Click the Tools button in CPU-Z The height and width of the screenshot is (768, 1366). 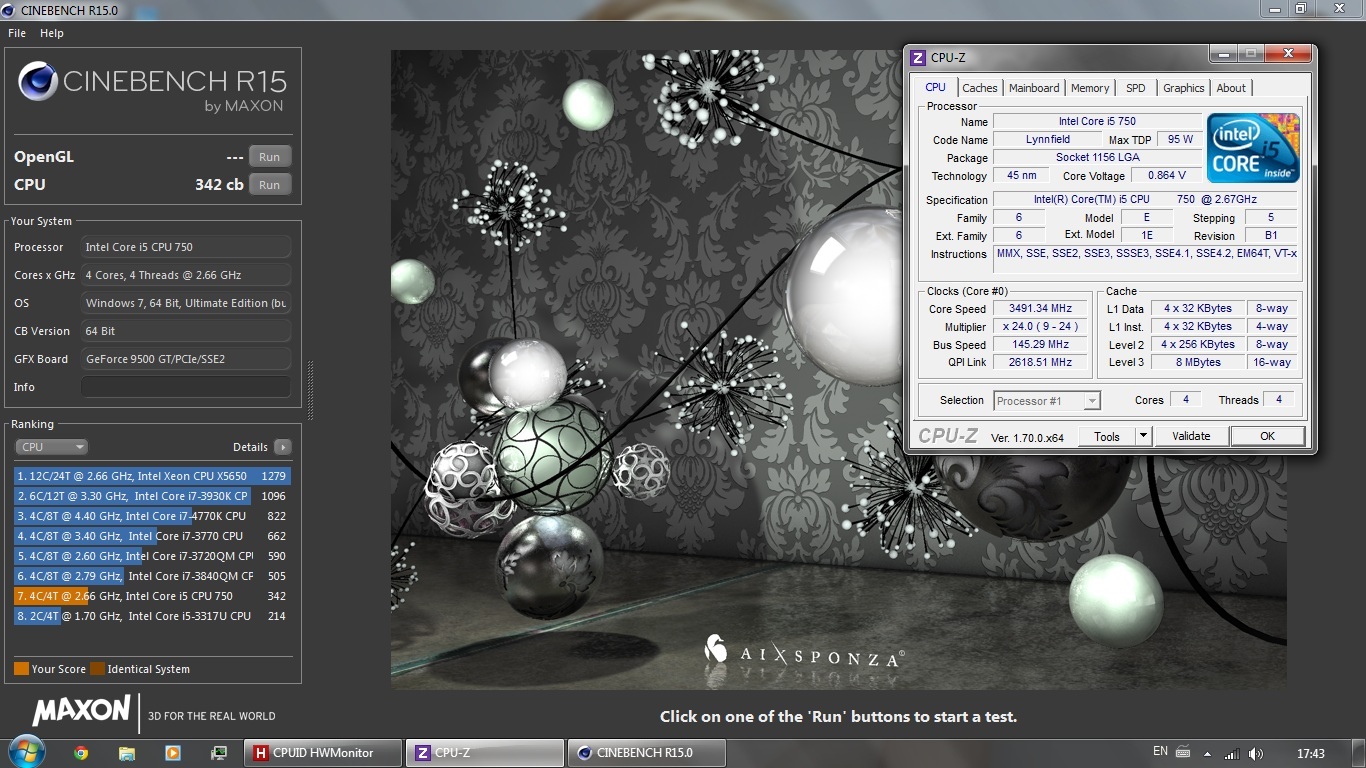tap(1107, 436)
